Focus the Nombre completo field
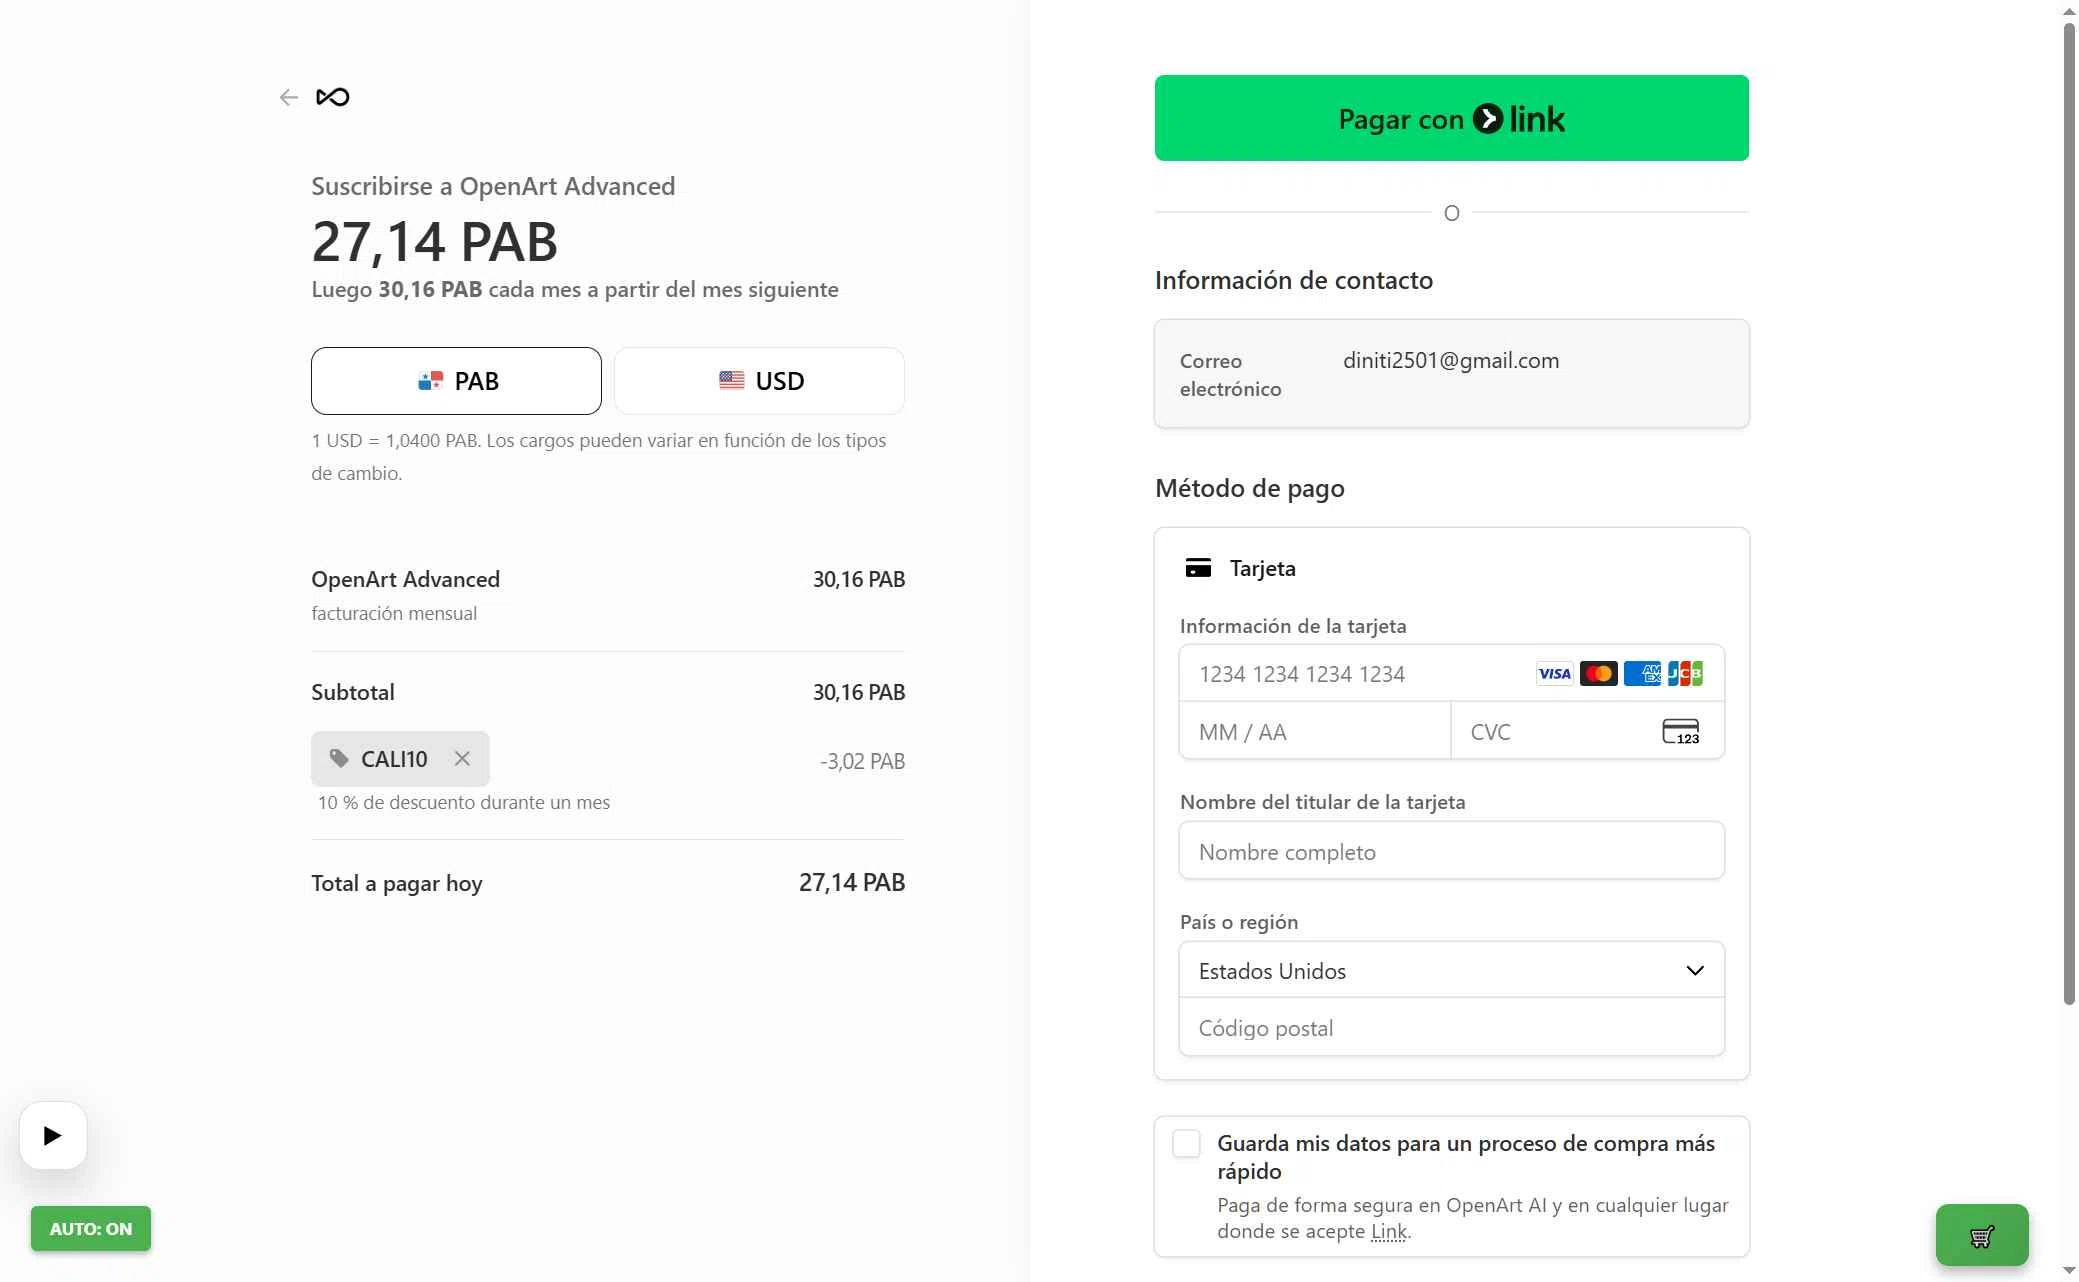This screenshot has width=2079, height=1282. 1451,852
